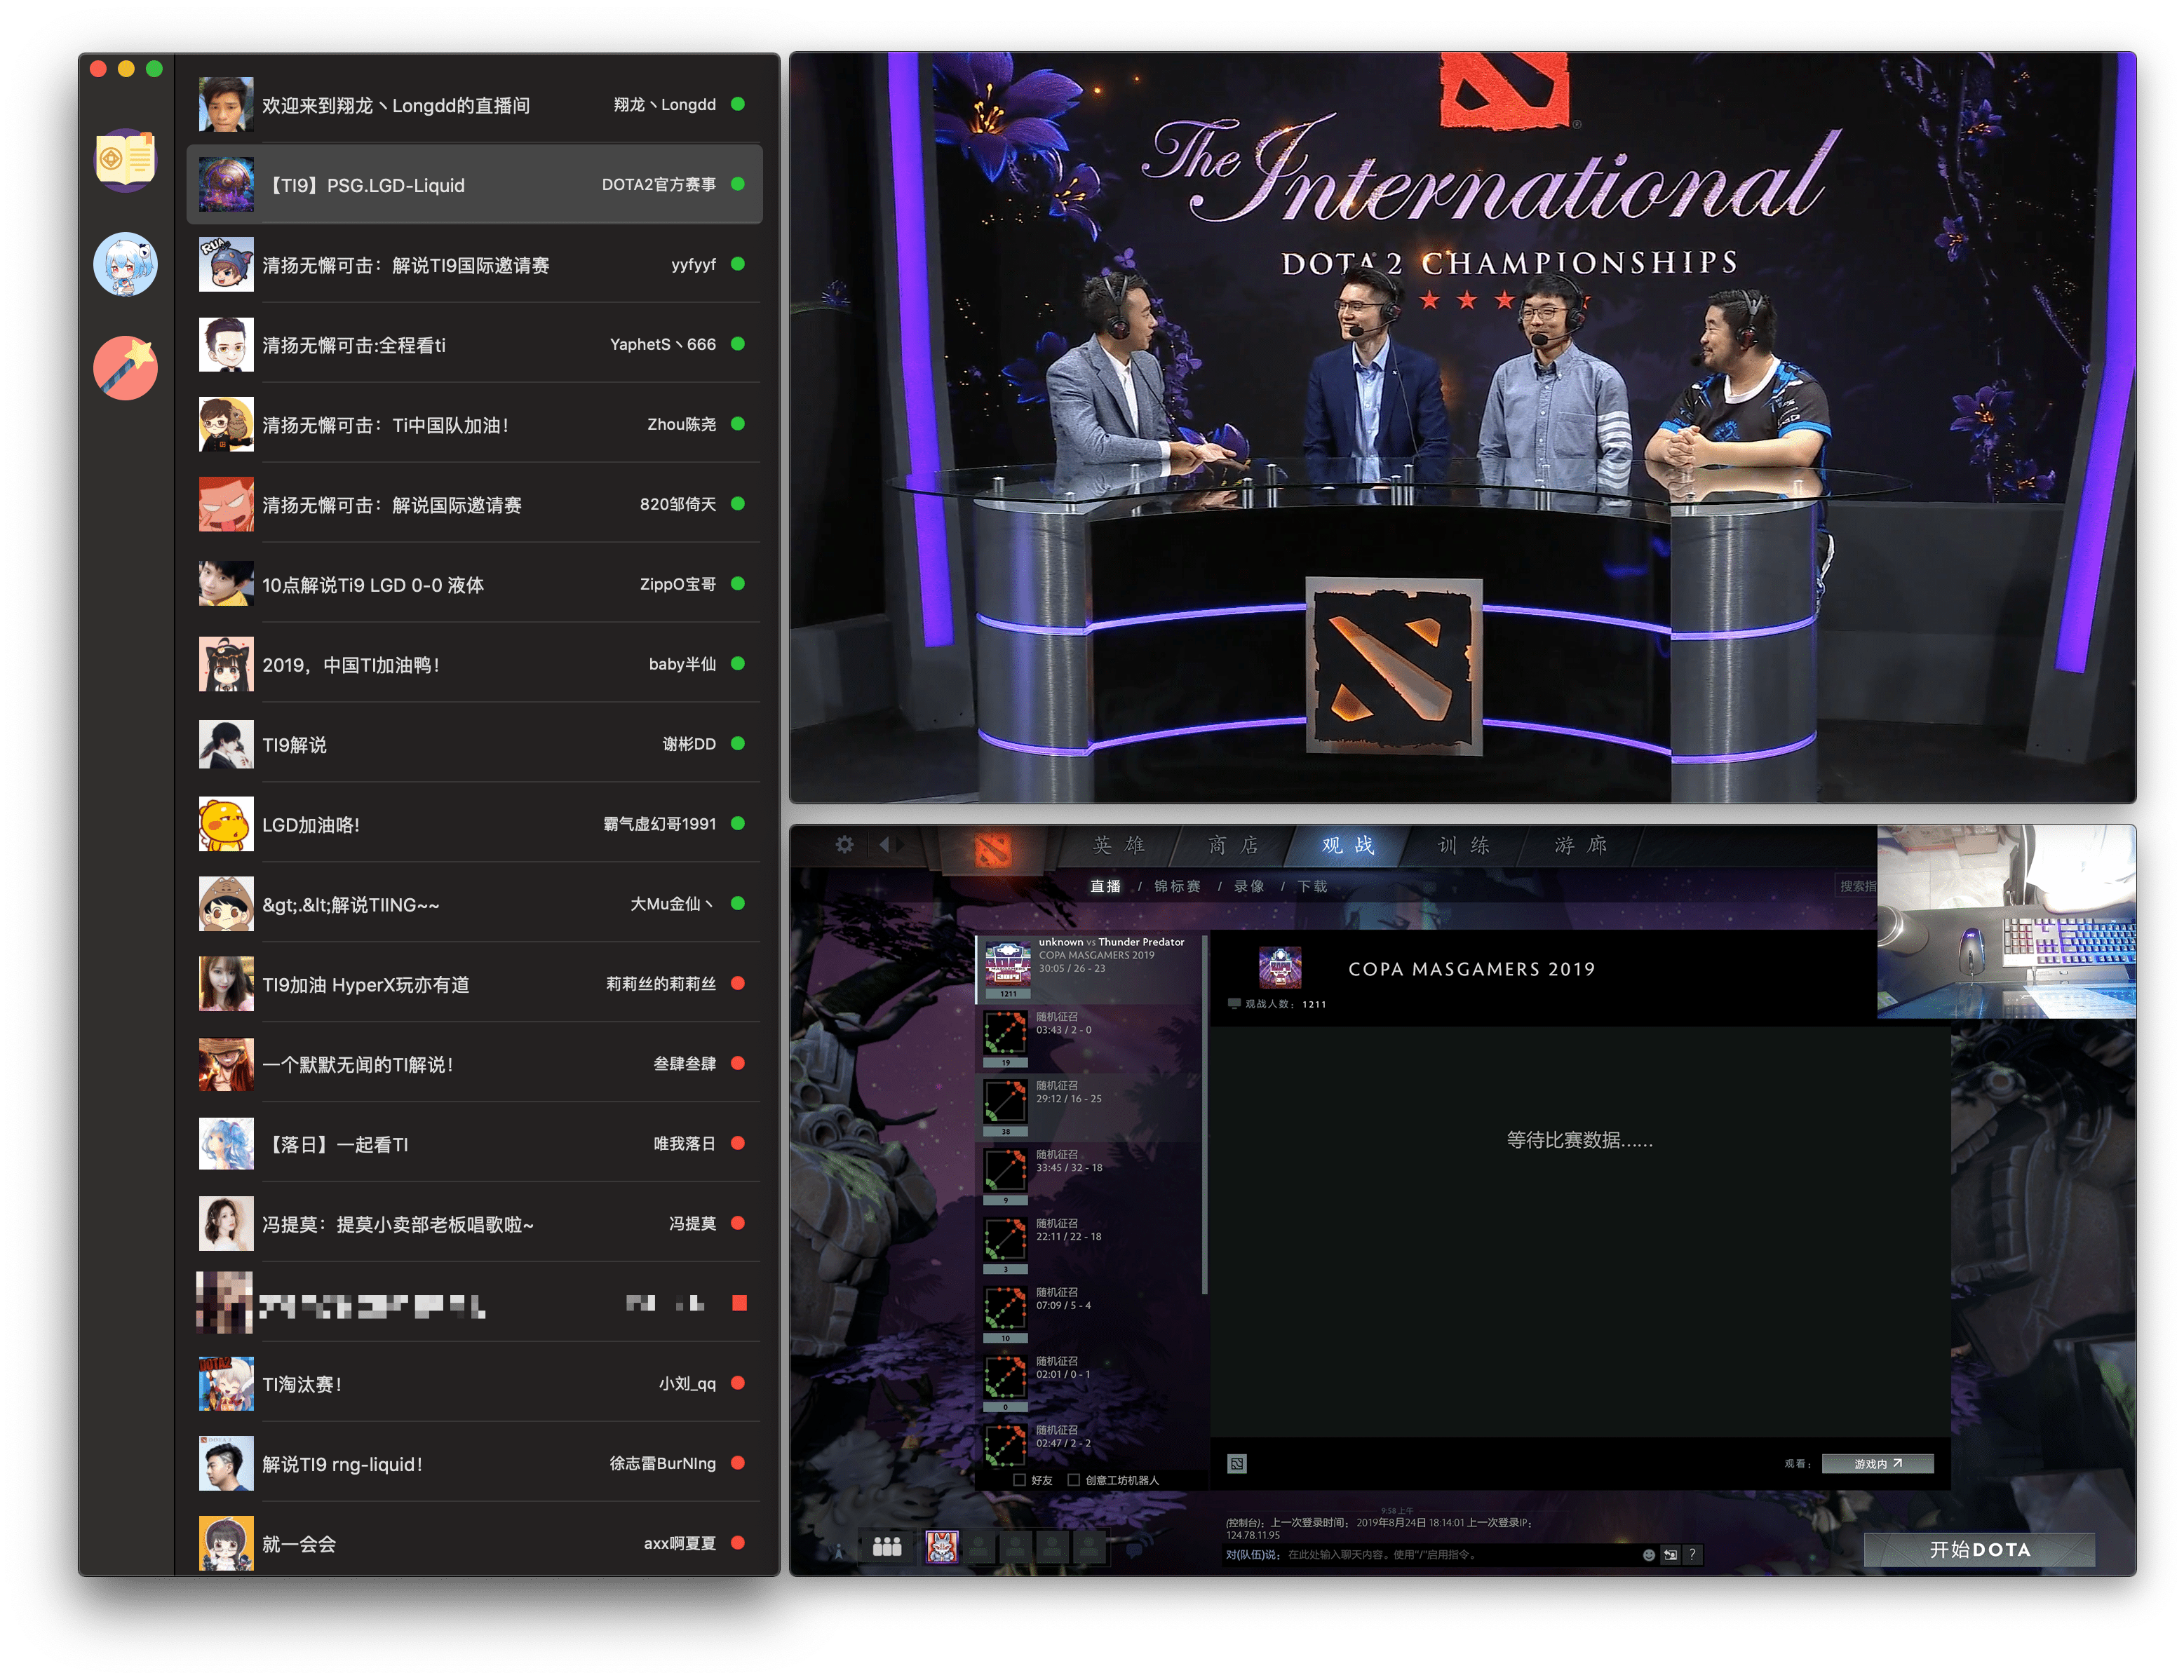Enable the 创意工坊机器人 checkbox
2184x1680 pixels.
[1074, 1480]
